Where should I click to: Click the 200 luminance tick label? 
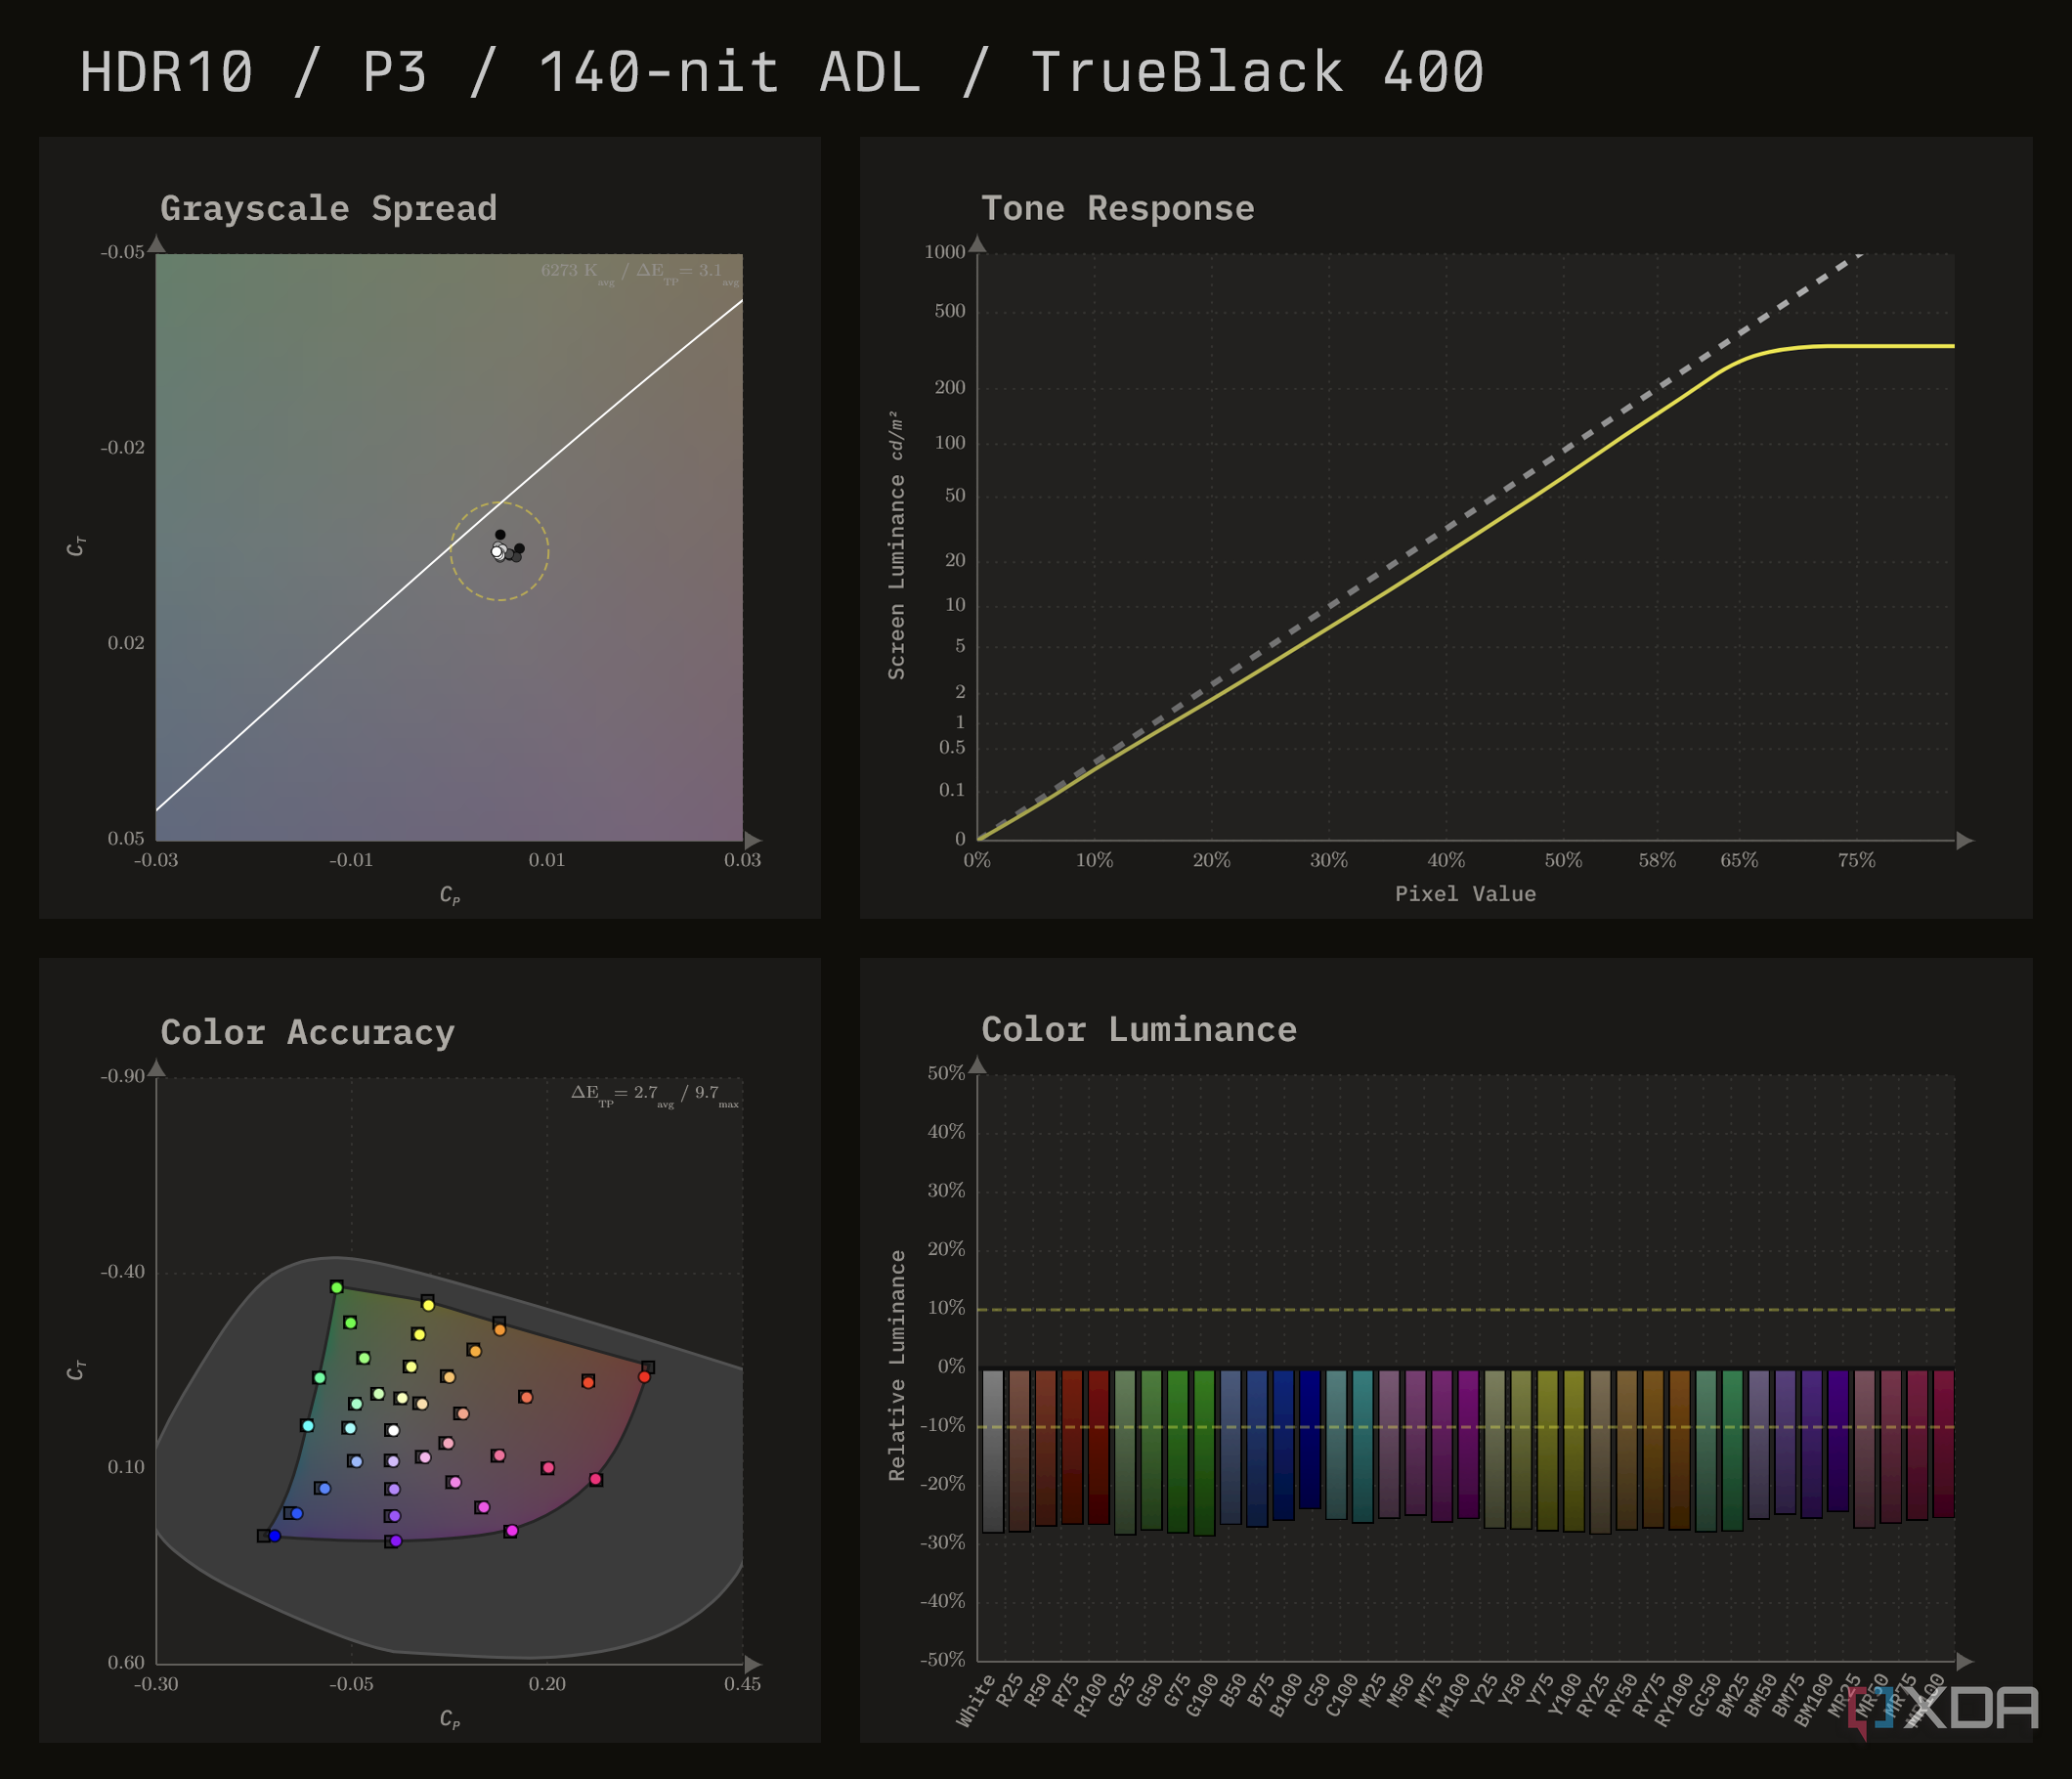pyautogui.click(x=950, y=388)
